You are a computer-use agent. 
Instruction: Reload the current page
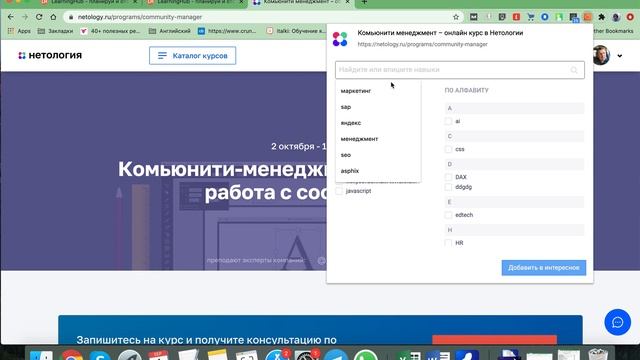click(39, 17)
